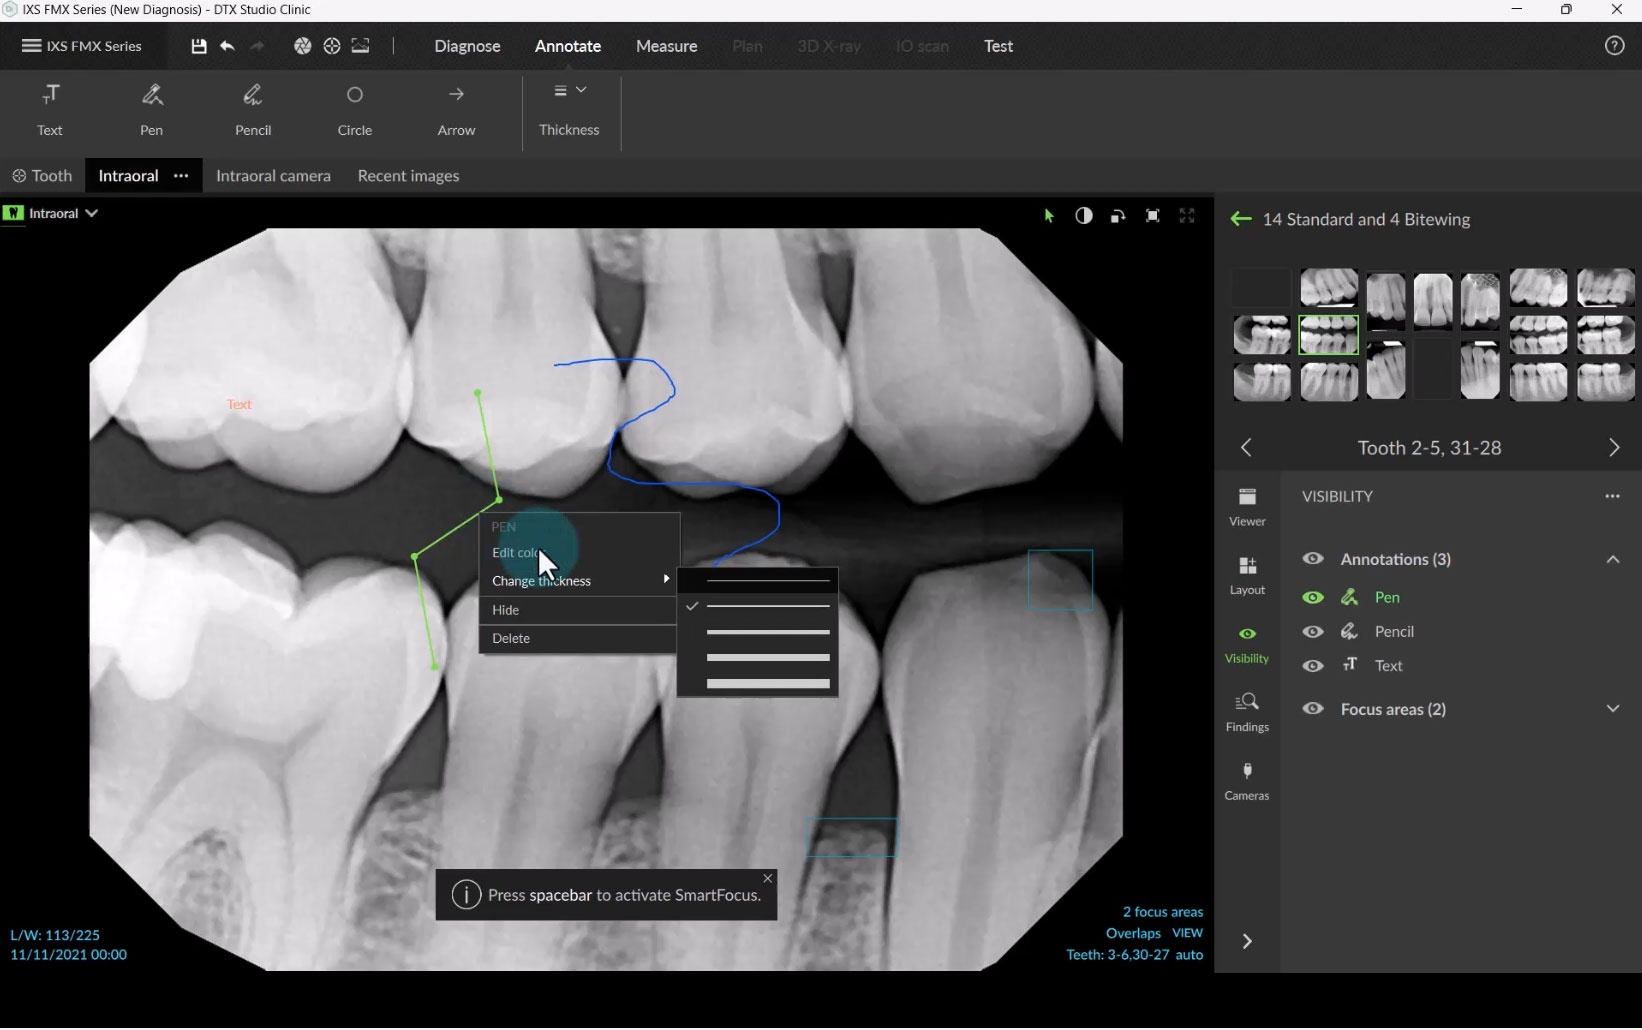Image resolution: width=1642 pixels, height=1030 pixels.
Task: Select the Text annotation tool
Action: coord(50,109)
